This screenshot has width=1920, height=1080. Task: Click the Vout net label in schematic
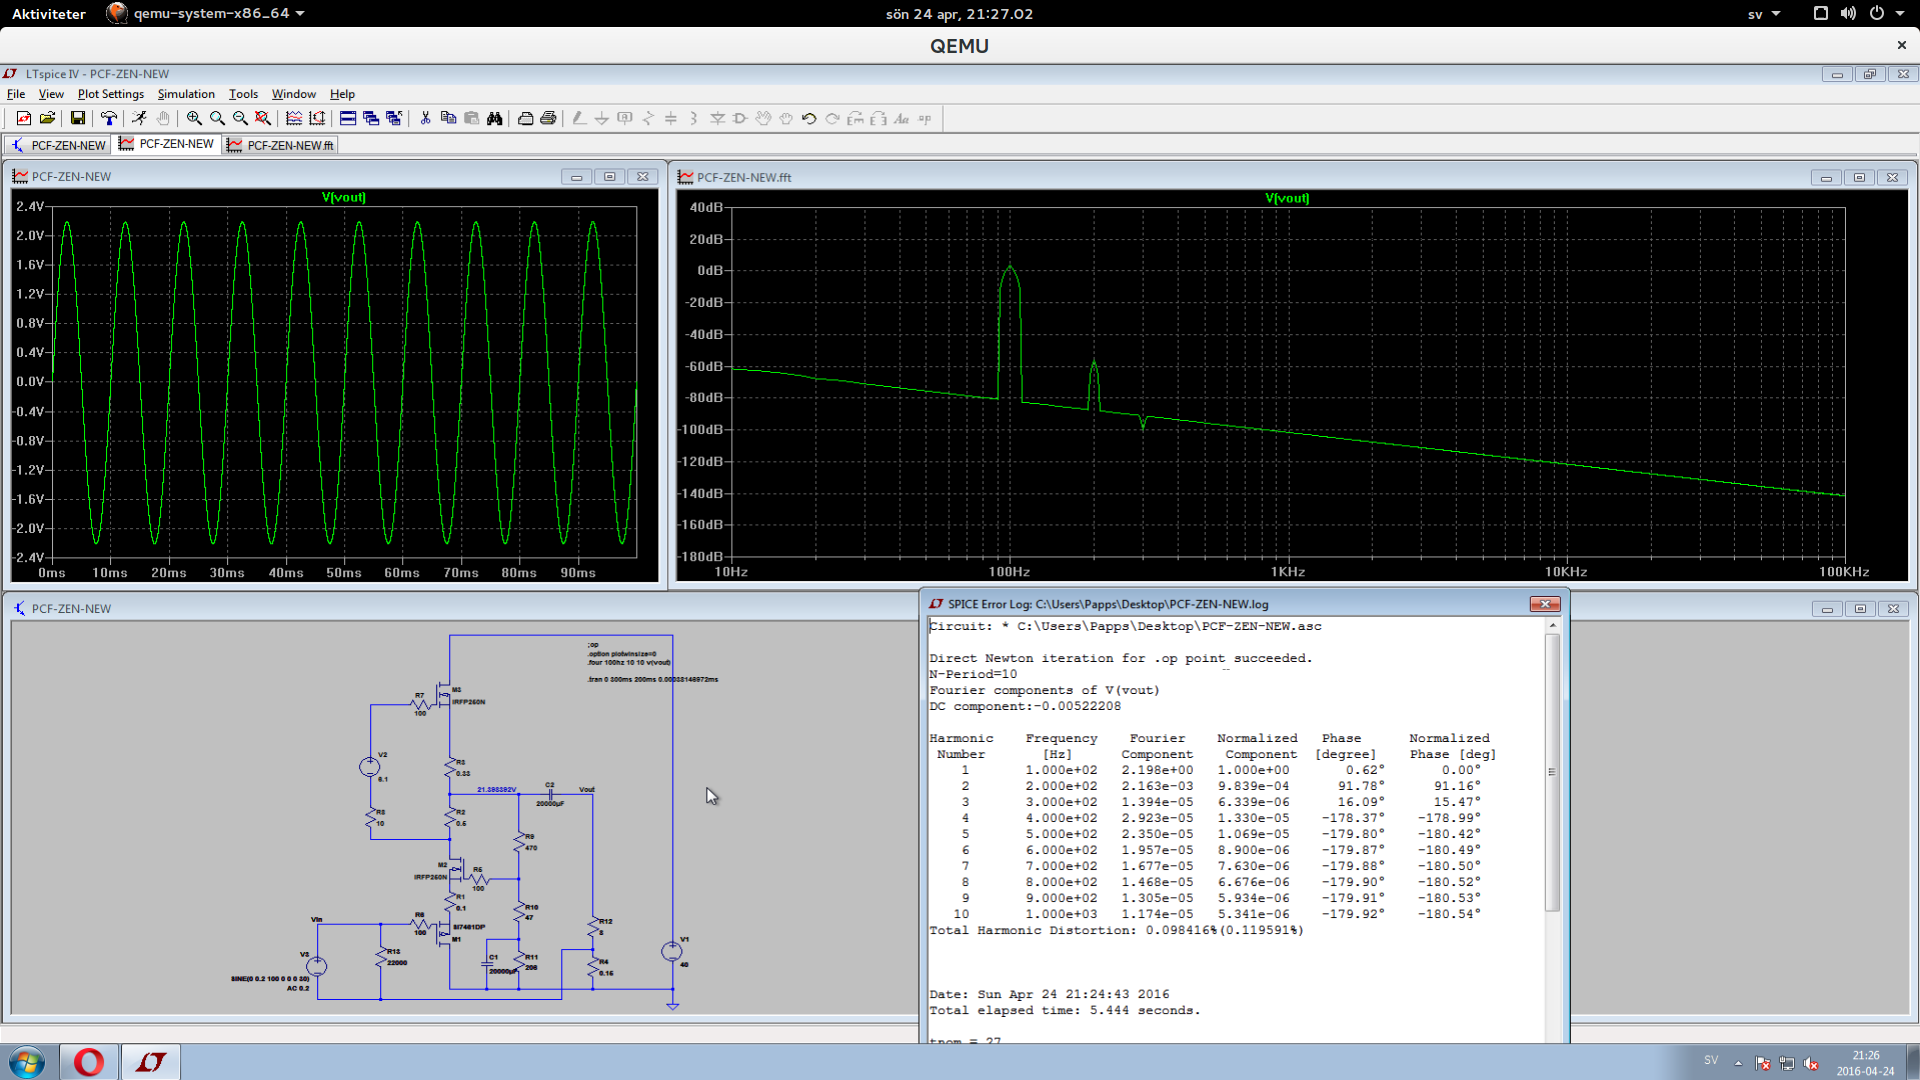pyautogui.click(x=587, y=789)
